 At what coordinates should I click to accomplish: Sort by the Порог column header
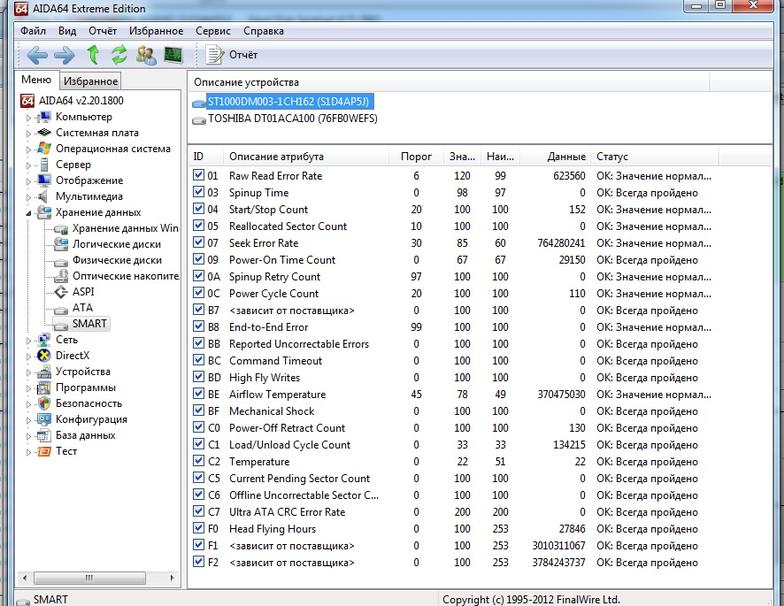[416, 156]
